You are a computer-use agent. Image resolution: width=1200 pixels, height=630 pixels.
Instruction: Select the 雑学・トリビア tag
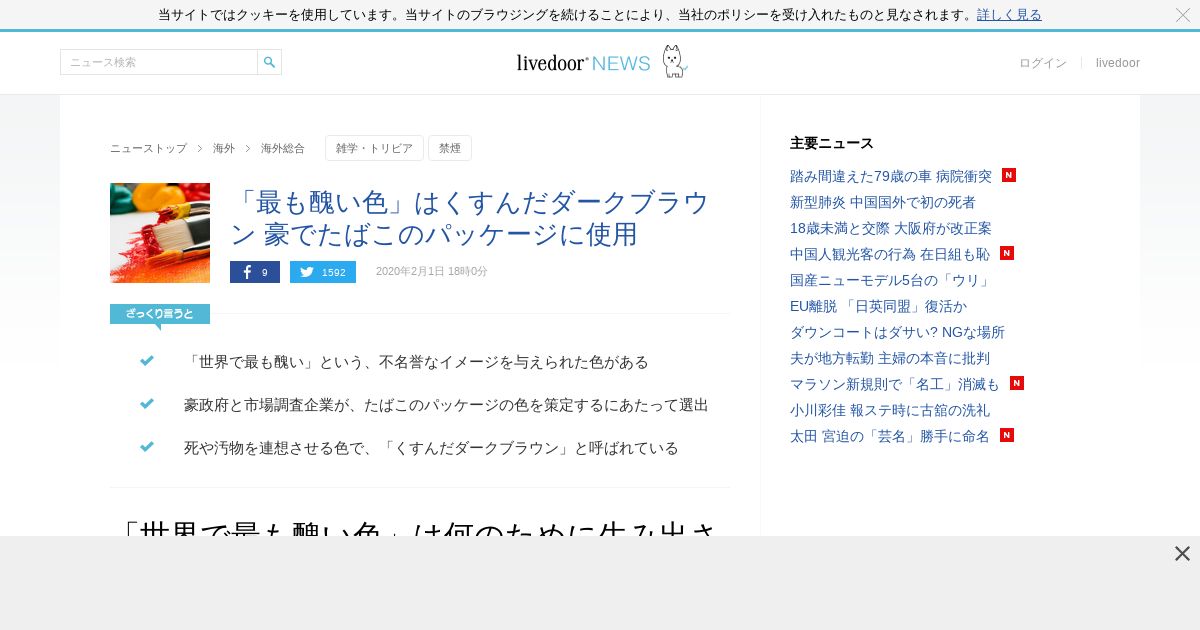pos(374,148)
